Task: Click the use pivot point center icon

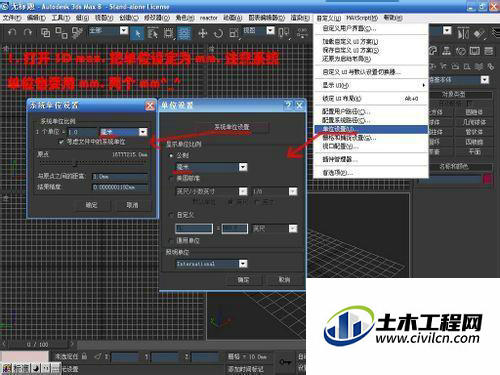Action: click(284, 33)
